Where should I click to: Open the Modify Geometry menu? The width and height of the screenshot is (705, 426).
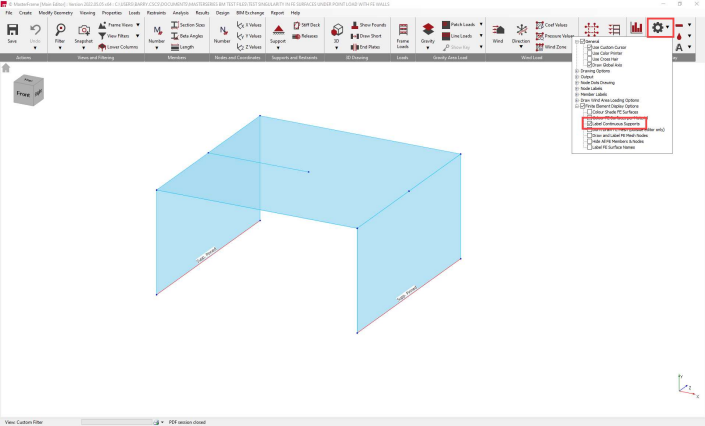[x=55, y=13]
